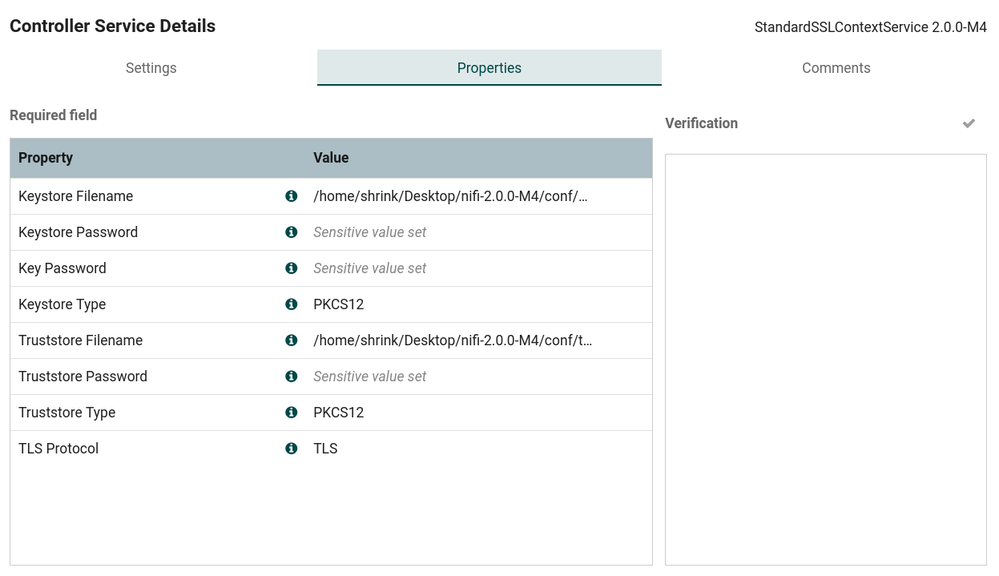Click the Truststore Password sensitive value
This screenshot has width=999, height=576.
click(x=370, y=376)
